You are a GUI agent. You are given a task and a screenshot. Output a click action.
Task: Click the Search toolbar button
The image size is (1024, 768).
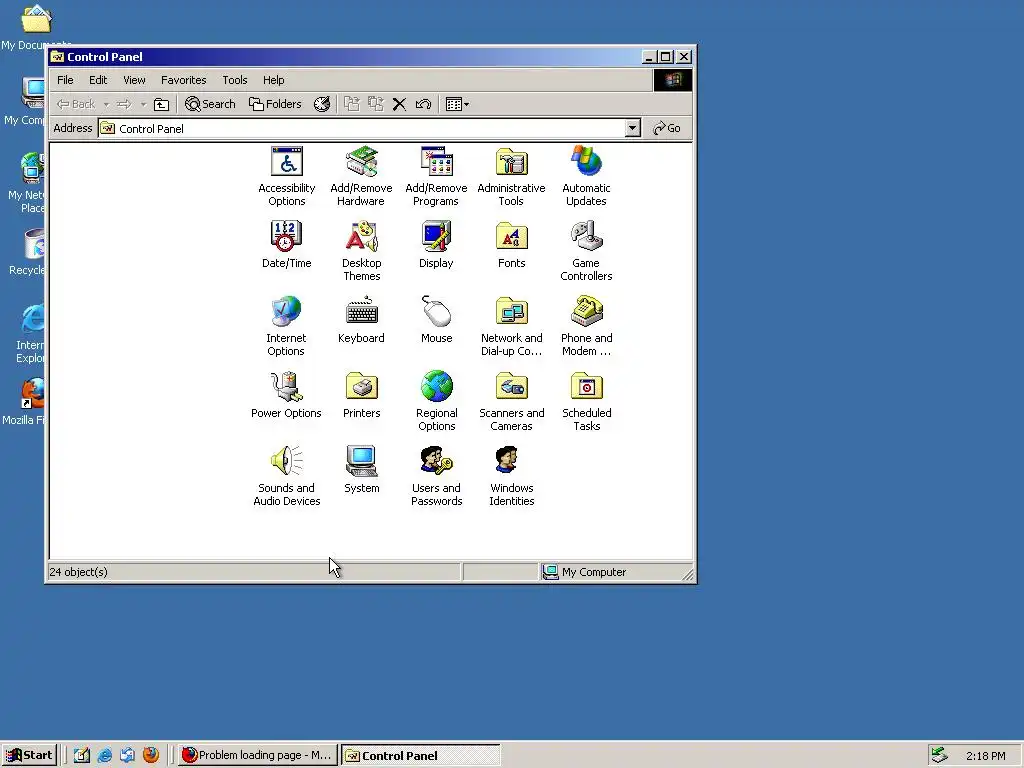(210, 104)
